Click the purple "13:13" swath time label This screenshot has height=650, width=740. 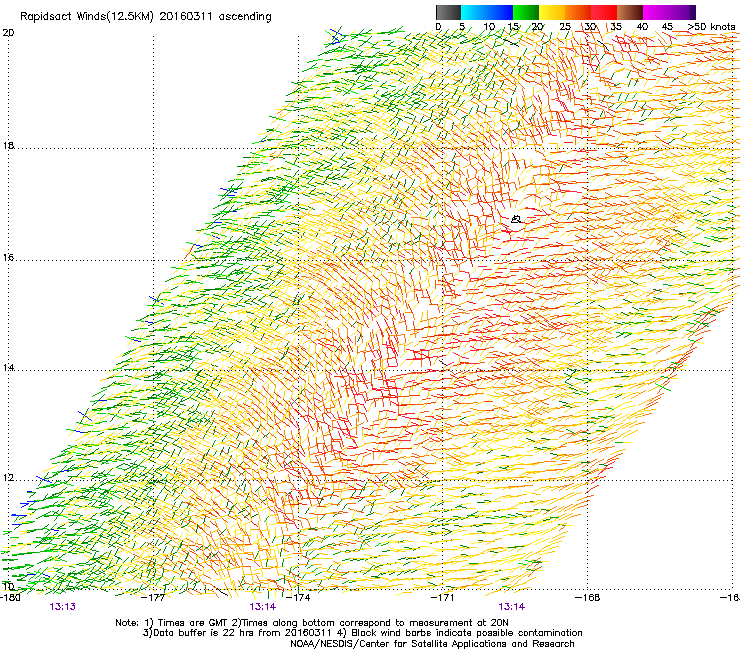[x=62, y=607]
